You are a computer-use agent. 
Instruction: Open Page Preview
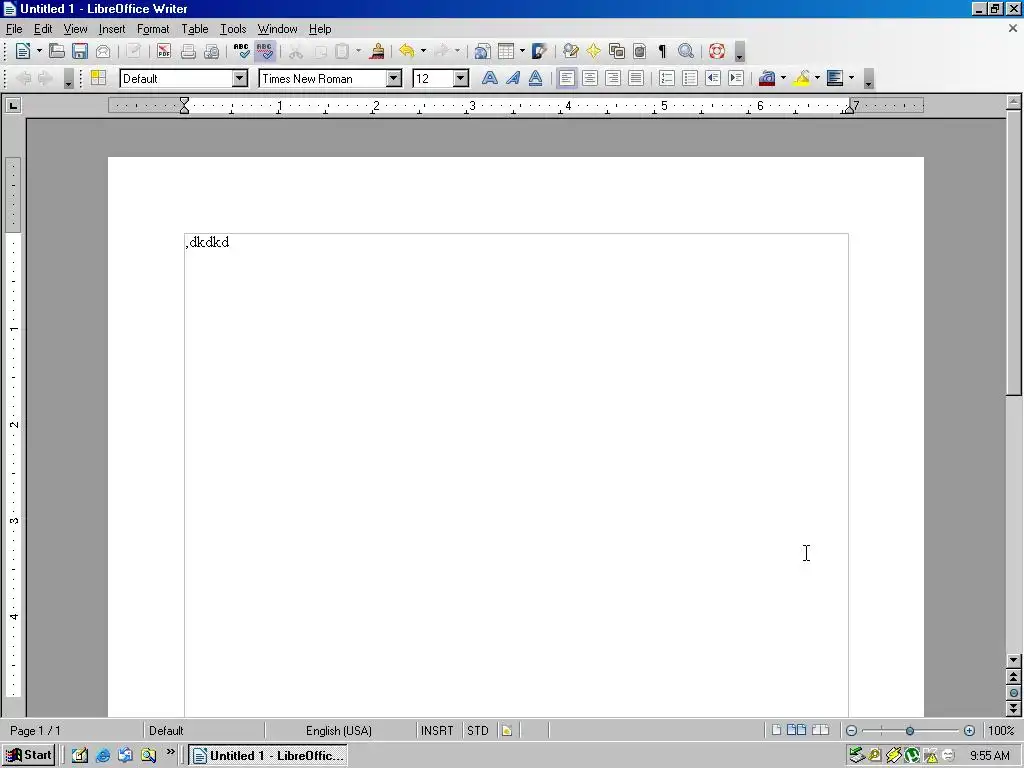click(212, 51)
